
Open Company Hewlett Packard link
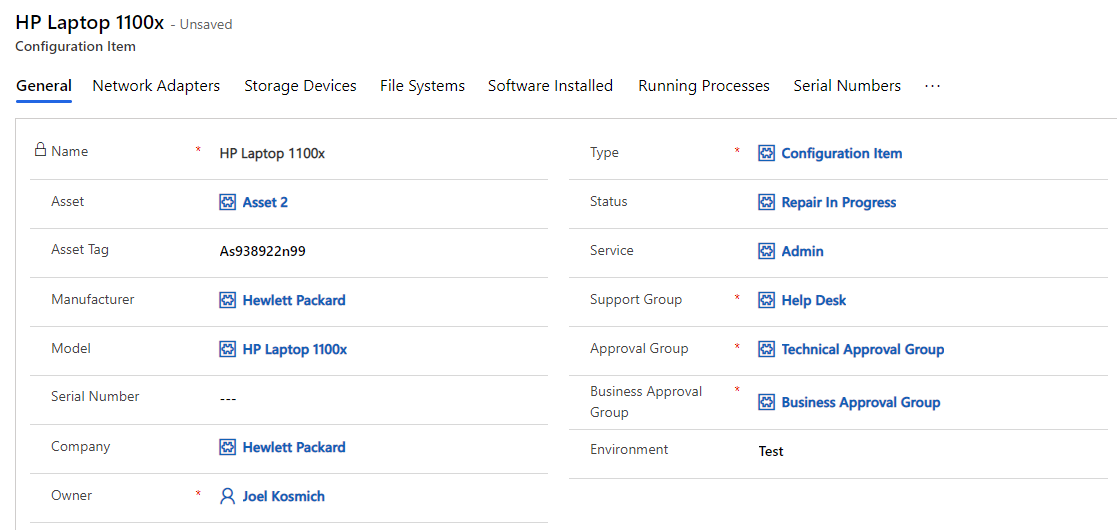coord(293,447)
